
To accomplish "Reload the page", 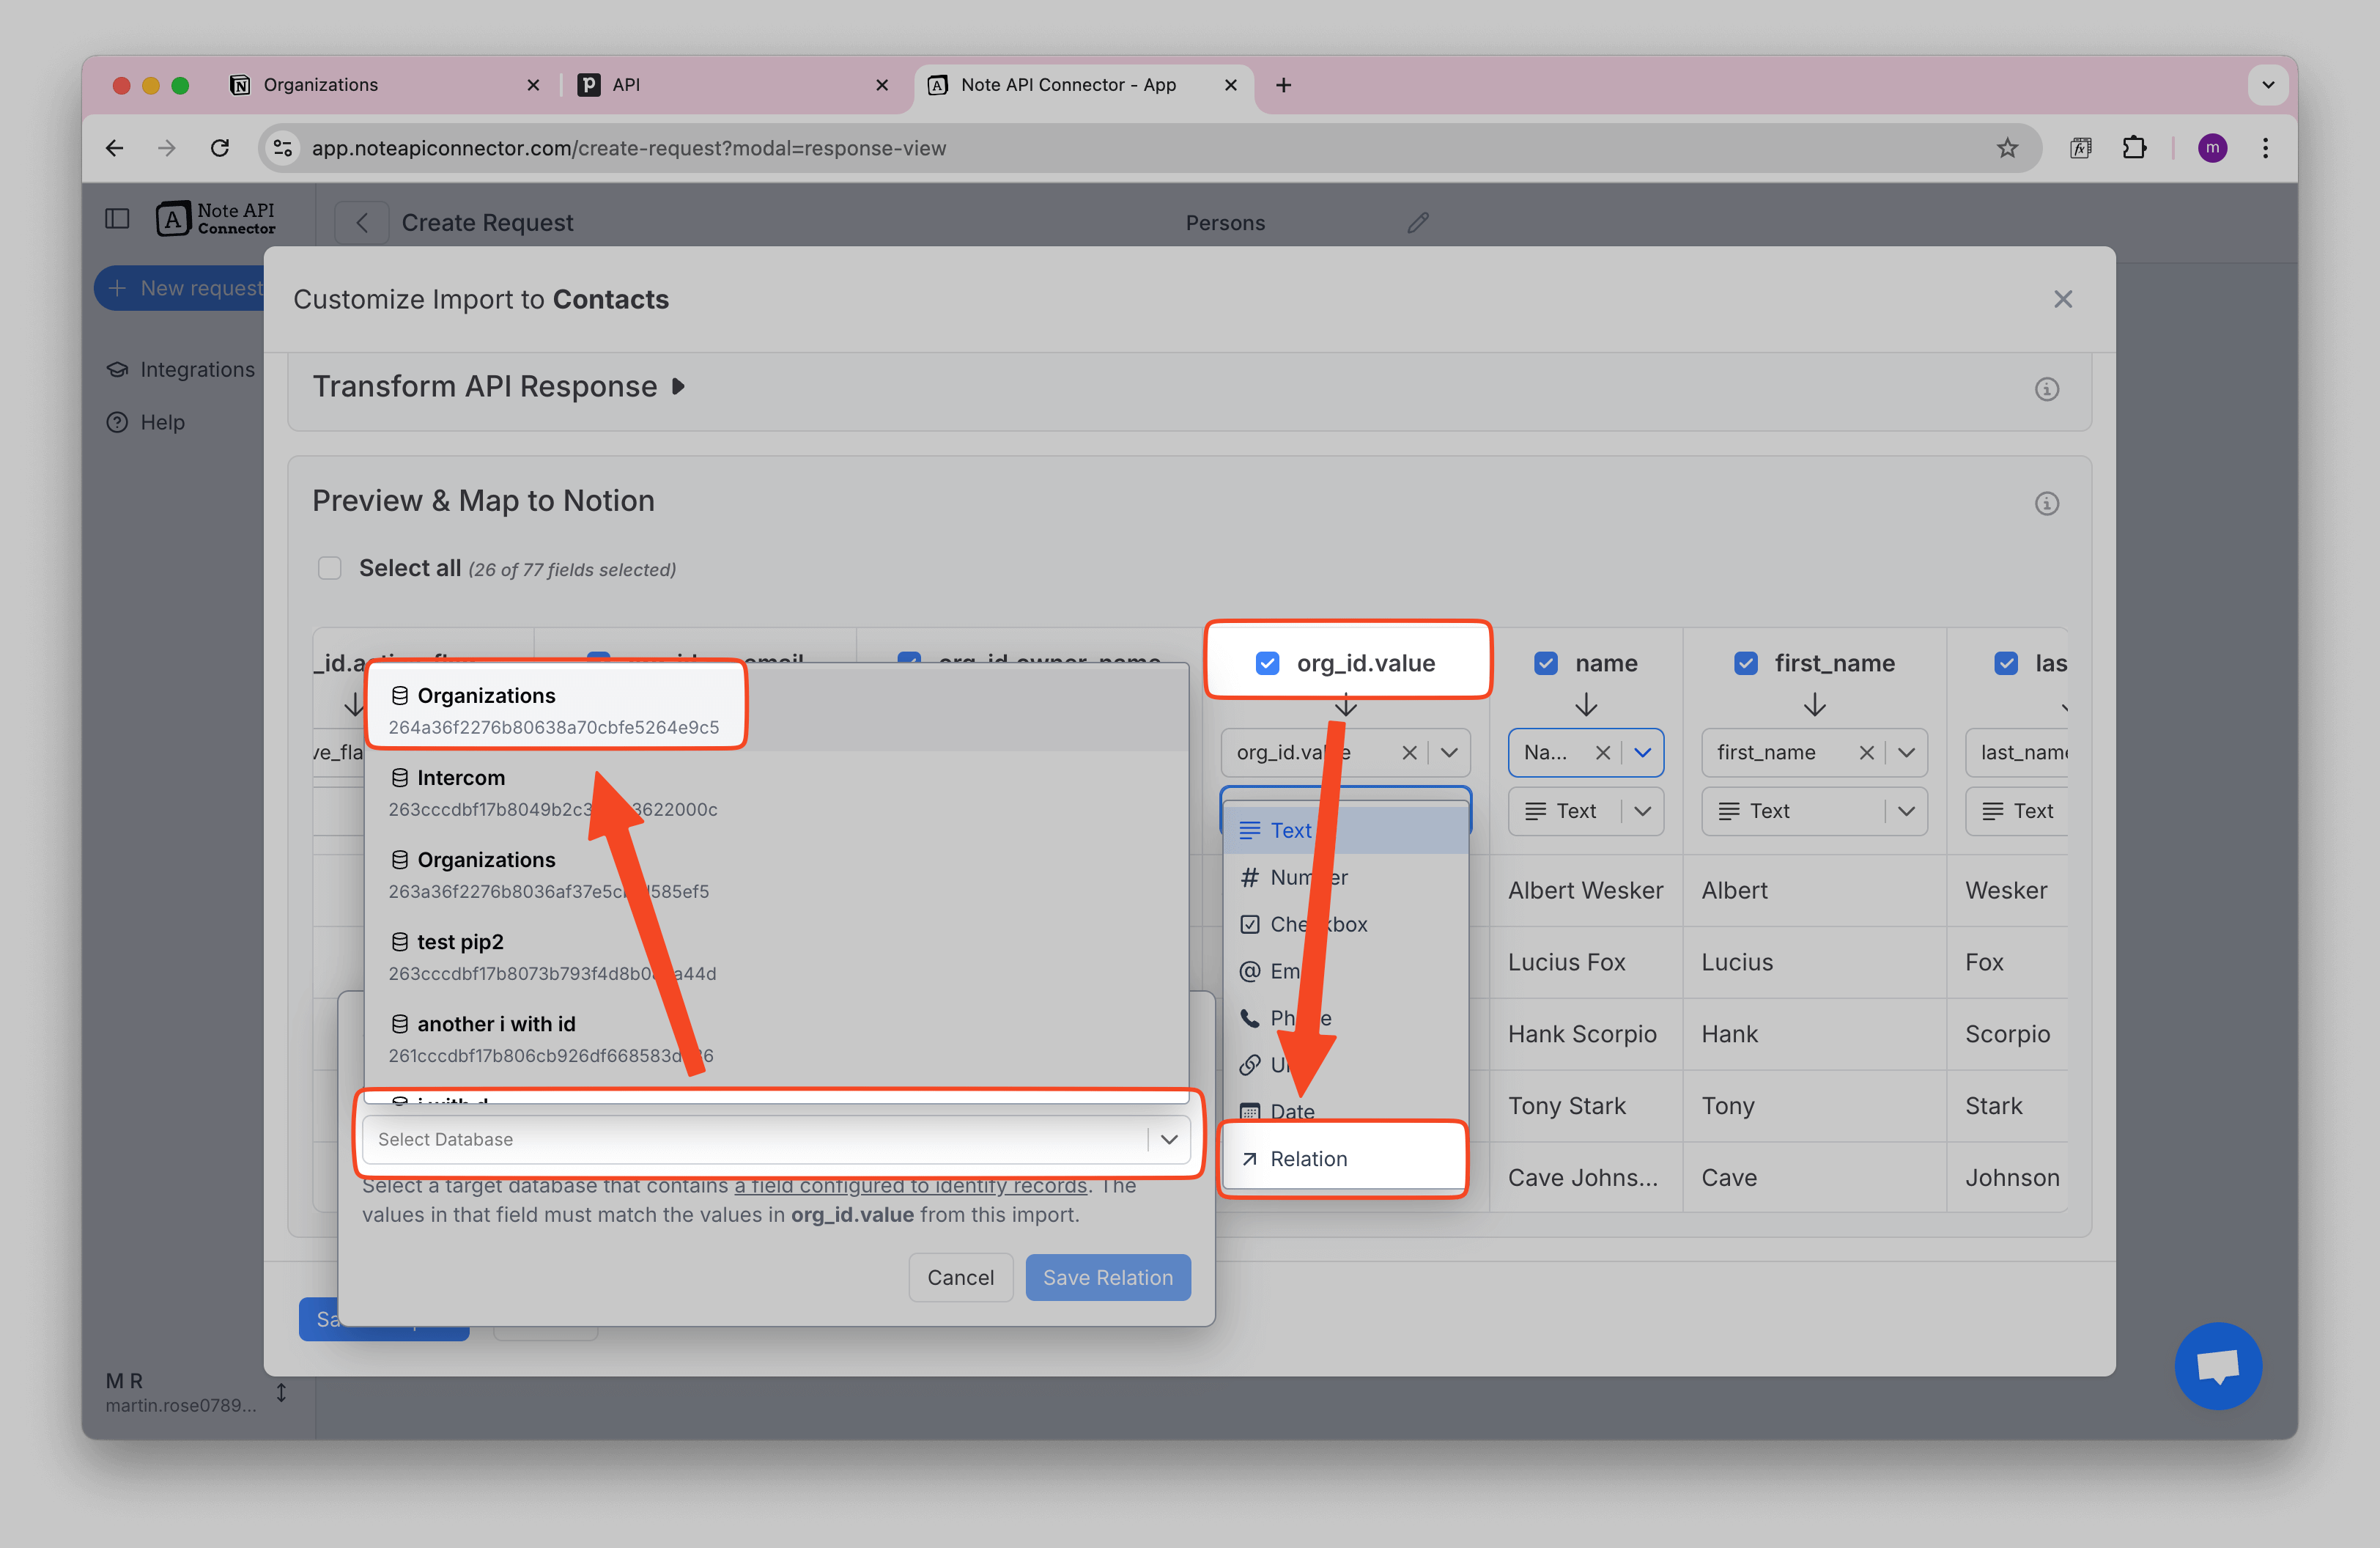I will pos(220,148).
